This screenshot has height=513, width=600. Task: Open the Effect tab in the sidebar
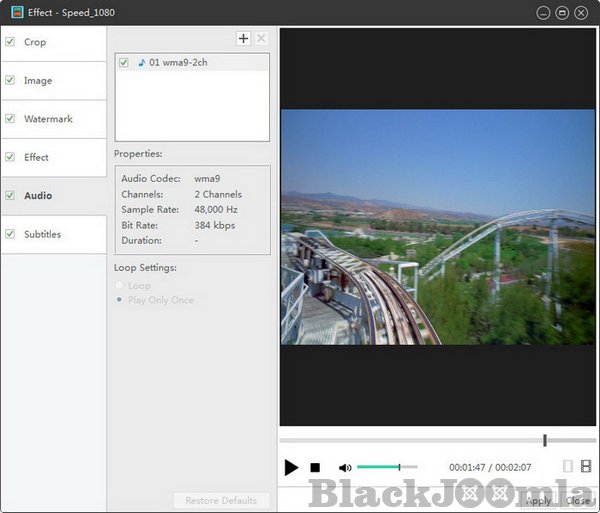point(37,157)
